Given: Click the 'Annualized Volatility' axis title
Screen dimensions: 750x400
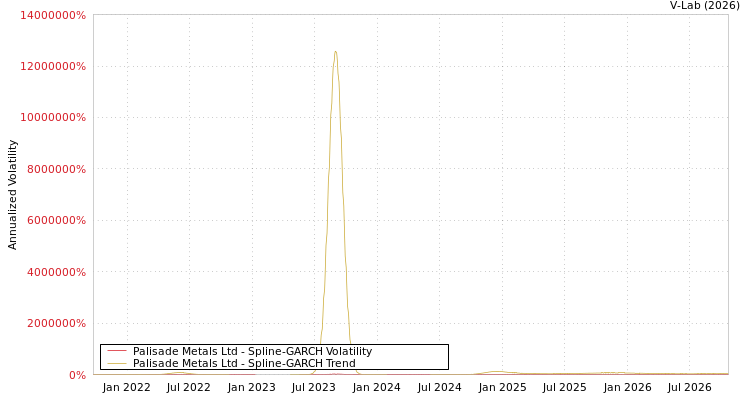Looking at the screenshot, I should [12, 195].
